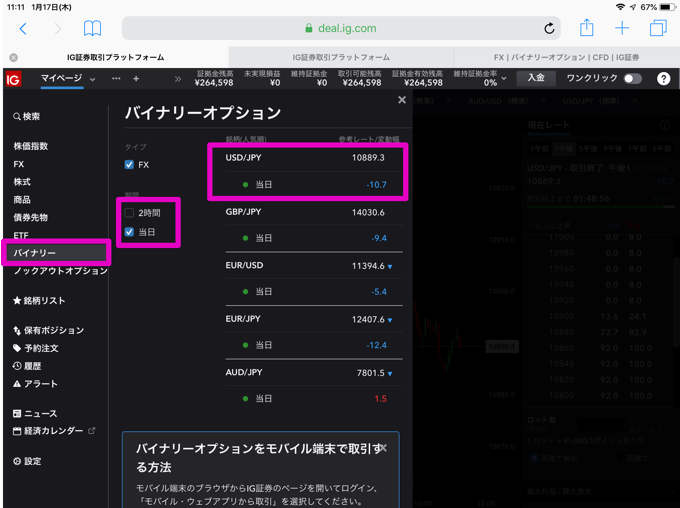Show all Safari tabs overview
Viewport: 680px width, 508px height.
[658, 28]
